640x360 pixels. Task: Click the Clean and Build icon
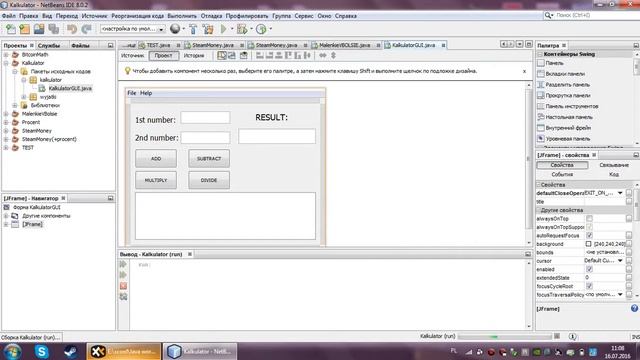(208, 29)
